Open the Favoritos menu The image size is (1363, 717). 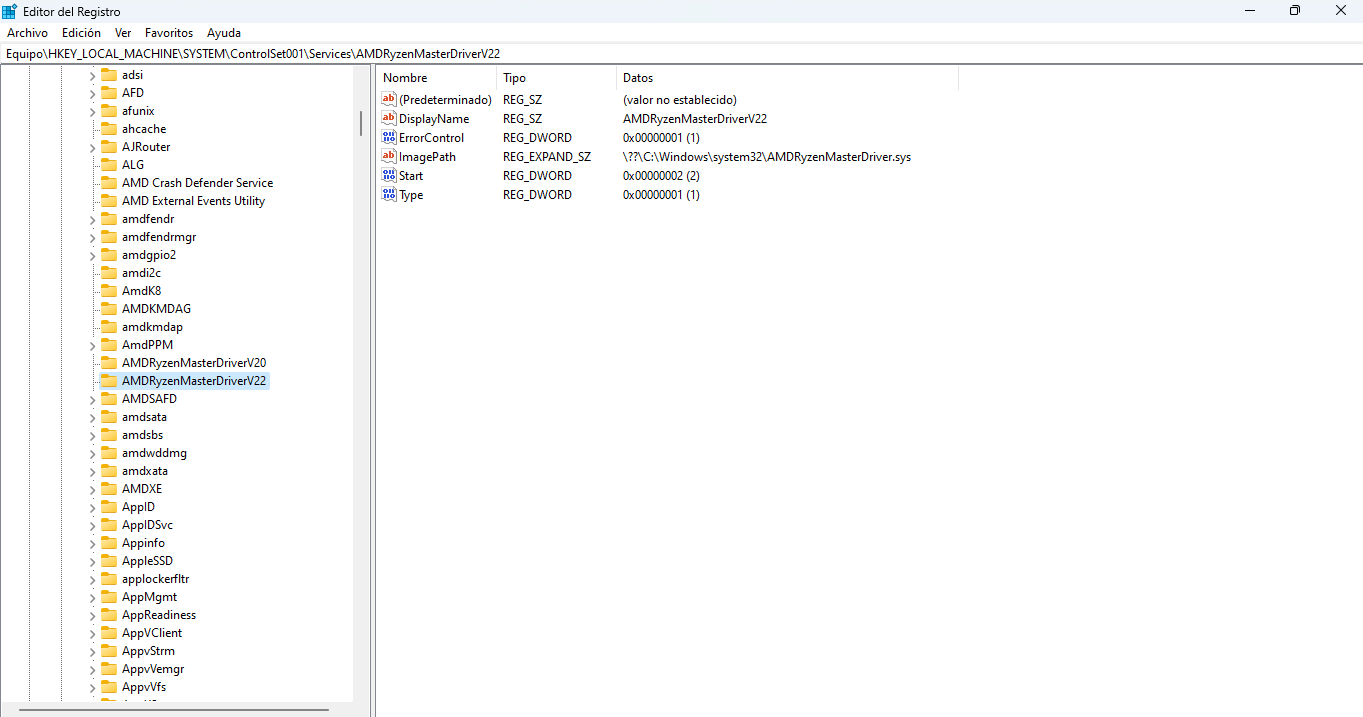coord(169,33)
